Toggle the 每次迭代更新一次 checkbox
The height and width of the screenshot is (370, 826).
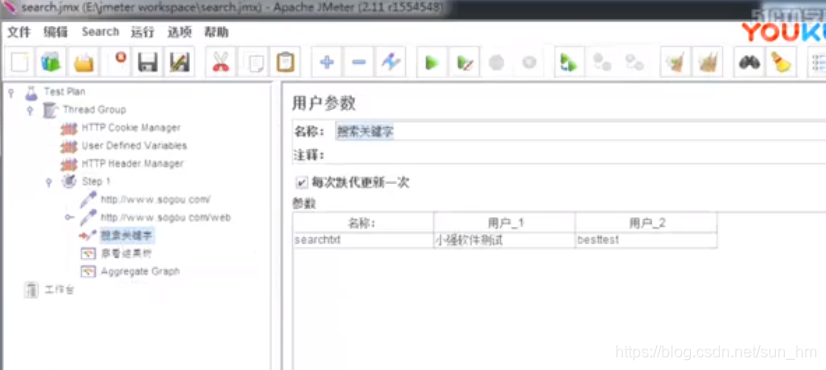coord(301,183)
